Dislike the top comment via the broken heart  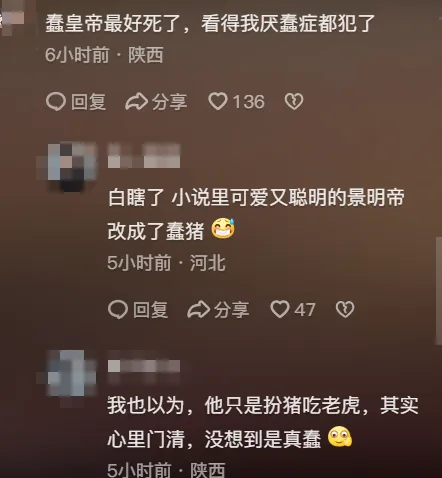click(294, 101)
